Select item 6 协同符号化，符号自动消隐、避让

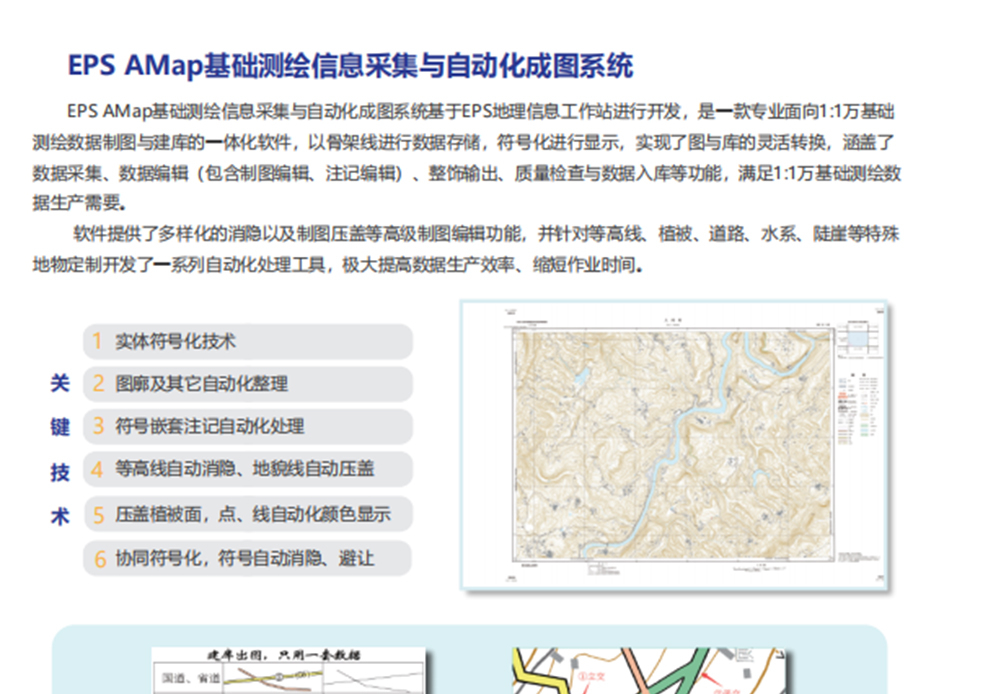pyautogui.click(x=247, y=559)
